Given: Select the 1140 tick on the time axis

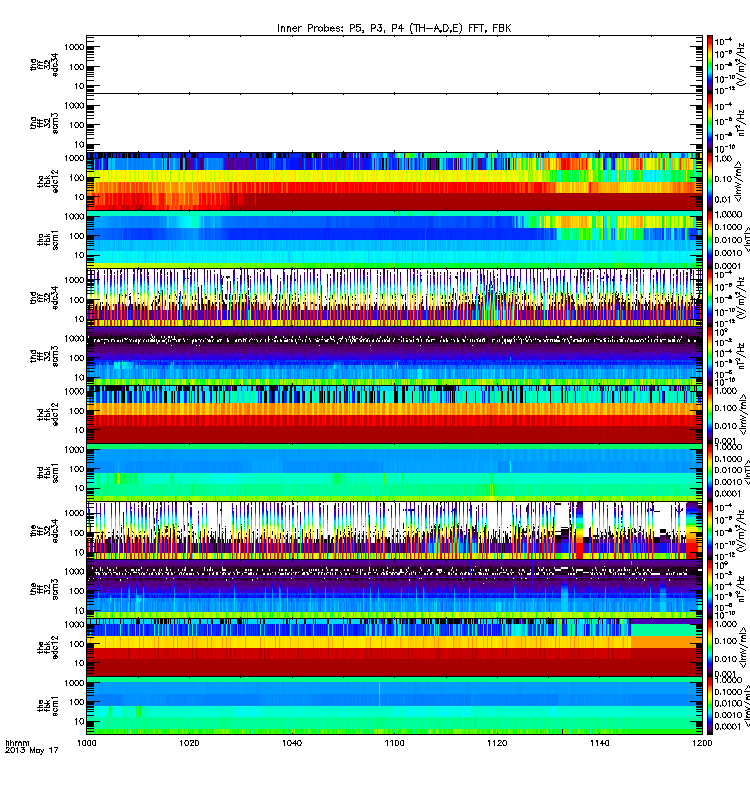Looking at the screenshot, I should click(599, 743).
